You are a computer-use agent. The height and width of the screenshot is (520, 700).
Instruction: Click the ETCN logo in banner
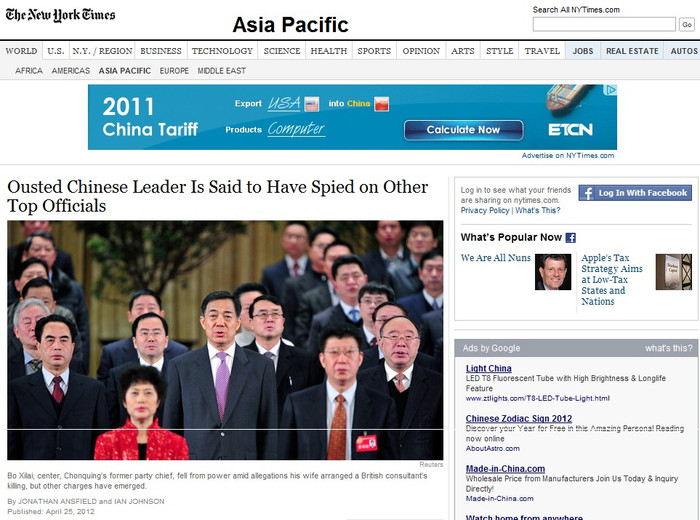point(570,129)
